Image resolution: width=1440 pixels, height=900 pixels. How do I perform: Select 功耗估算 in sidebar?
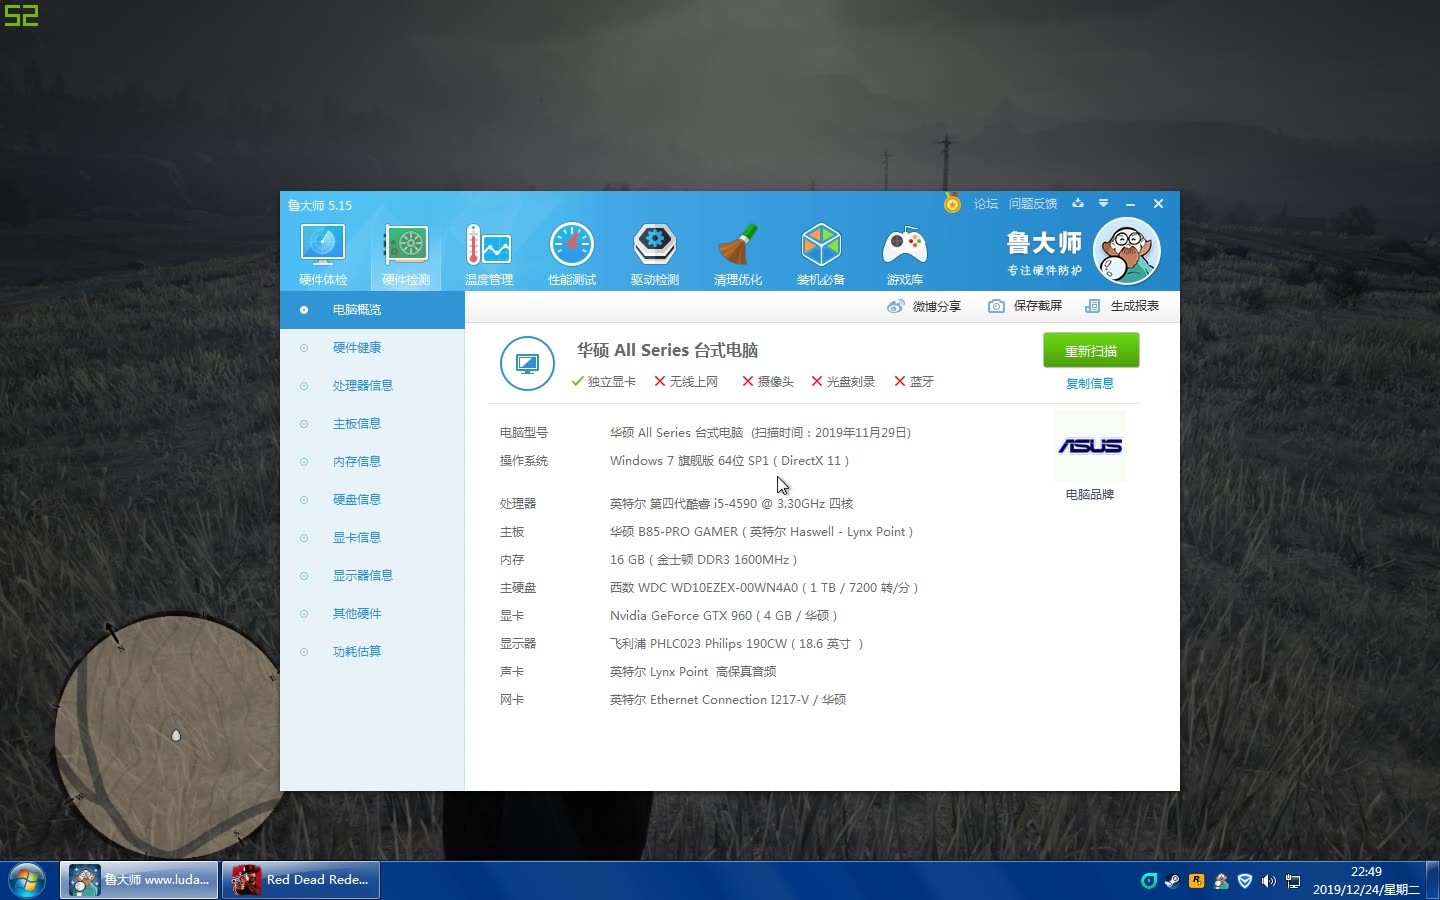(372, 652)
